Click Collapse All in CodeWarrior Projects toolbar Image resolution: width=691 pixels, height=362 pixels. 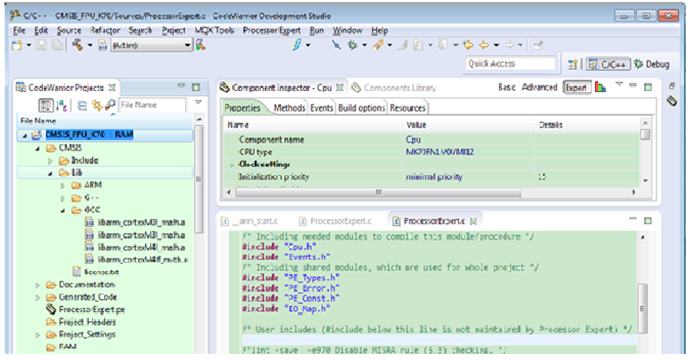82,105
